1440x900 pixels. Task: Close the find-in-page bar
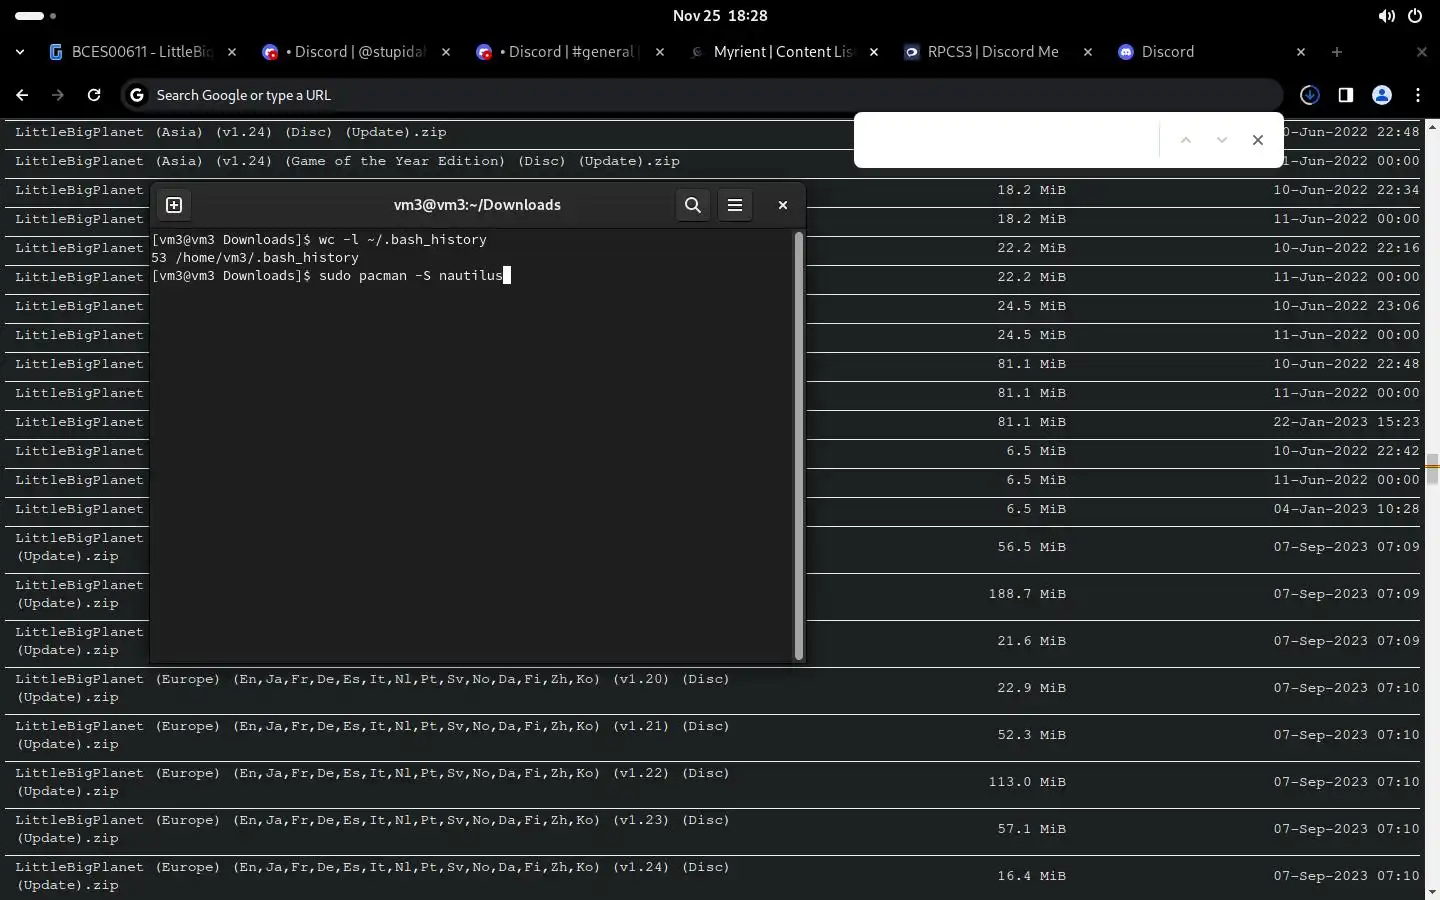click(1258, 140)
